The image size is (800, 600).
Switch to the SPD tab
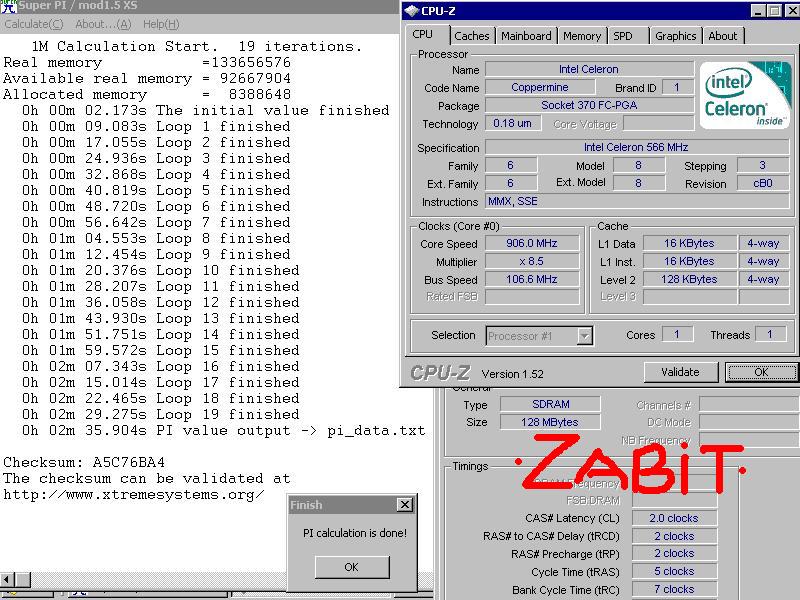(622, 36)
